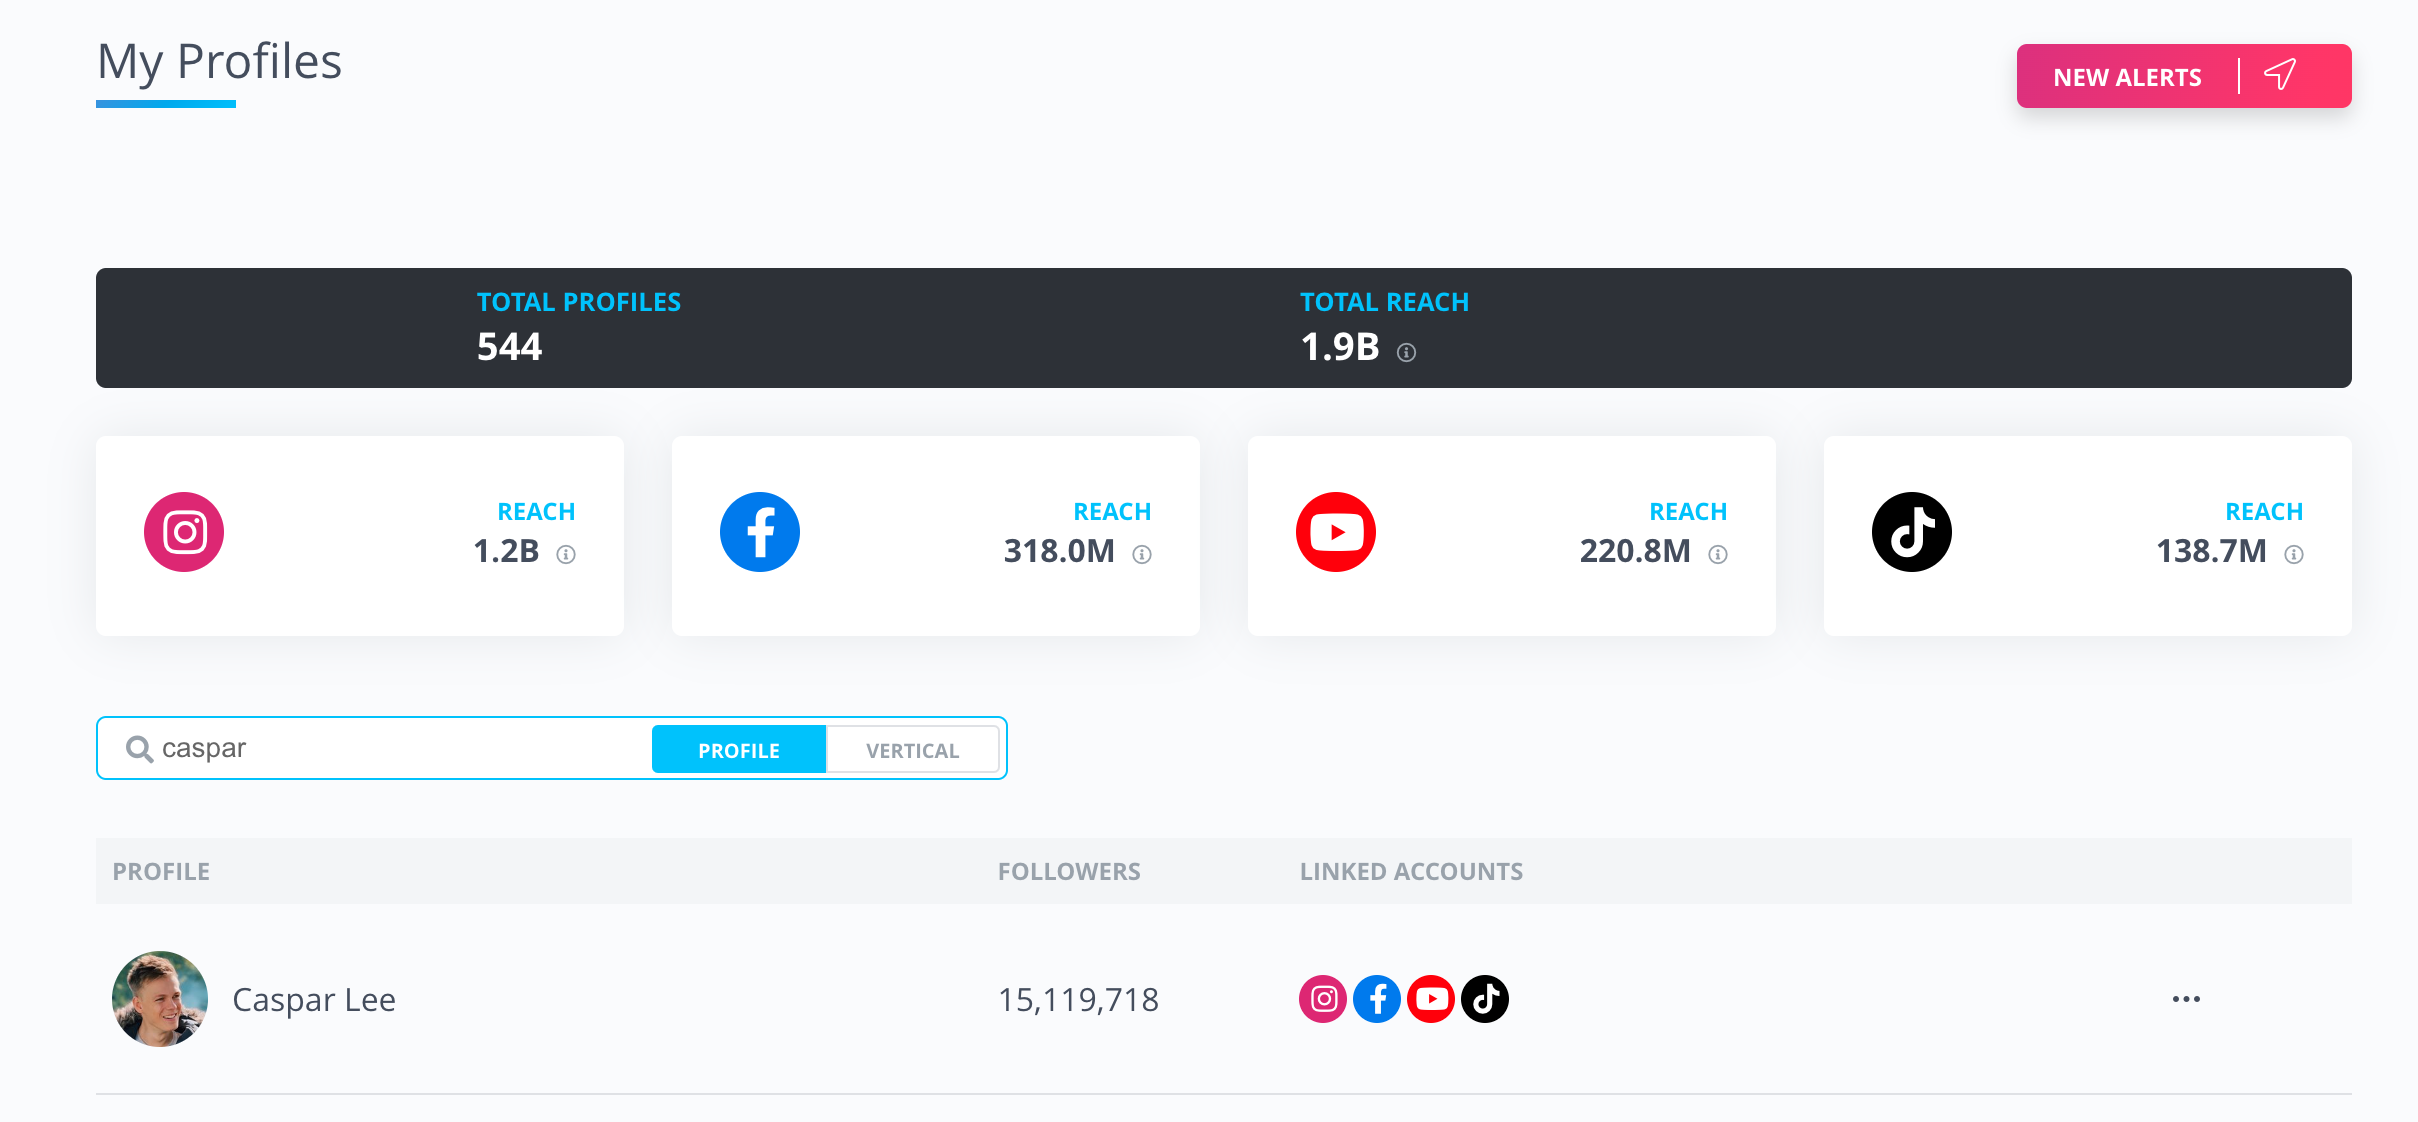Click the PROFILE column header

point(161,871)
